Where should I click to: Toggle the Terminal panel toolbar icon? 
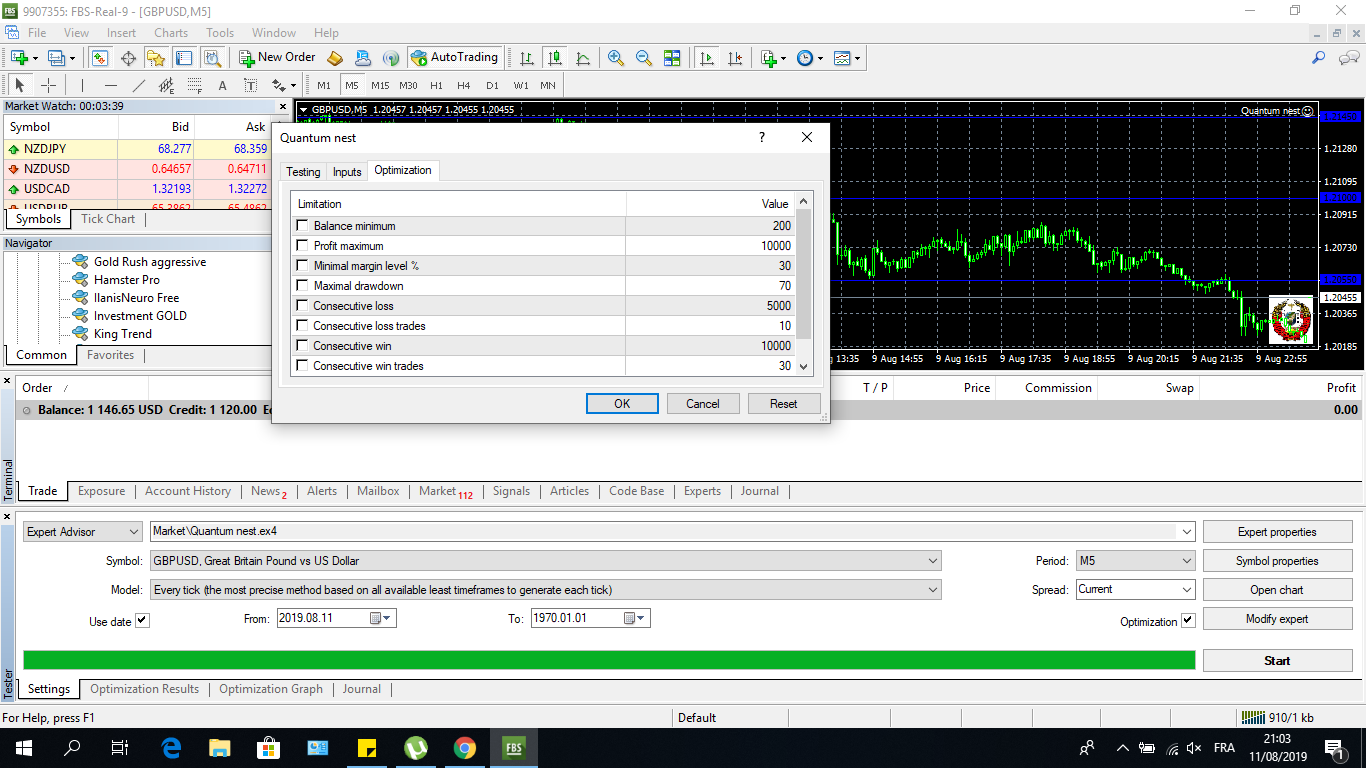tap(183, 58)
